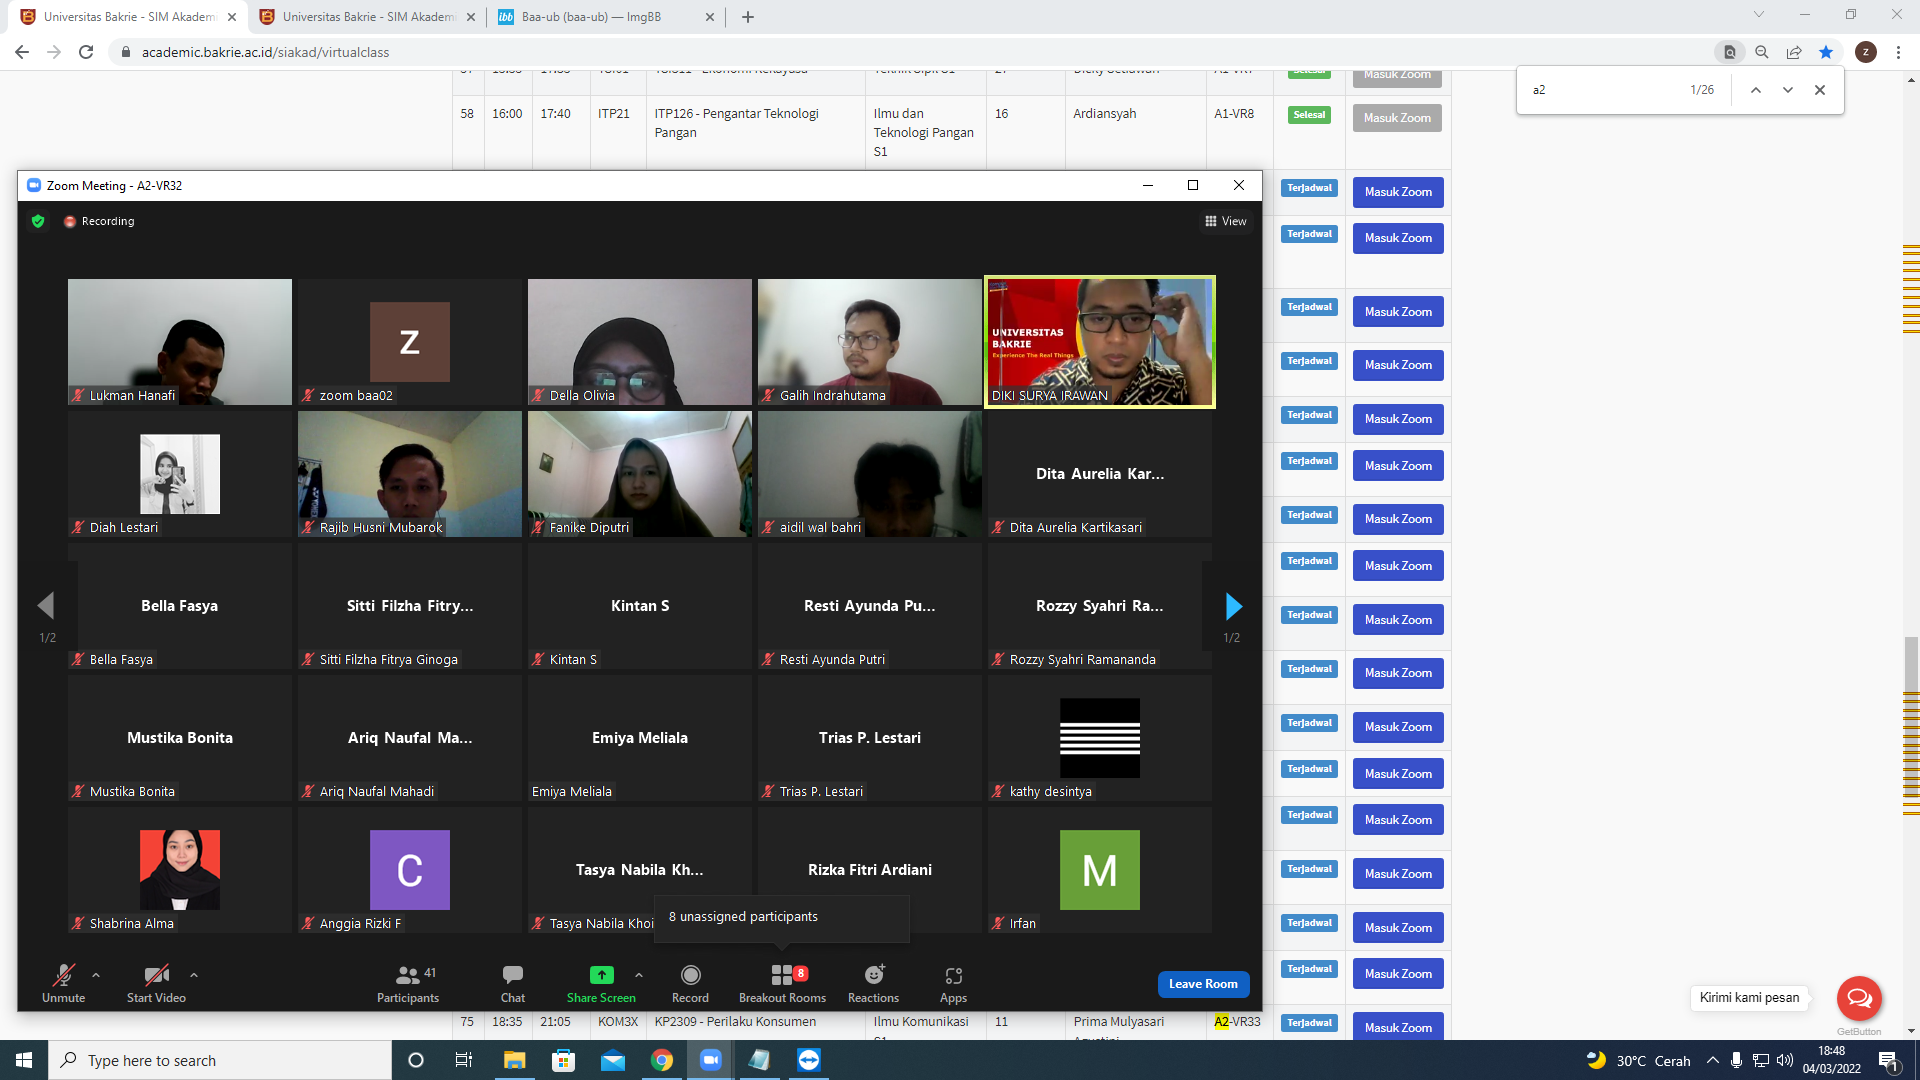Reload the browser page
Viewport: 1920px width, 1080px height.
click(x=86, y=52)
